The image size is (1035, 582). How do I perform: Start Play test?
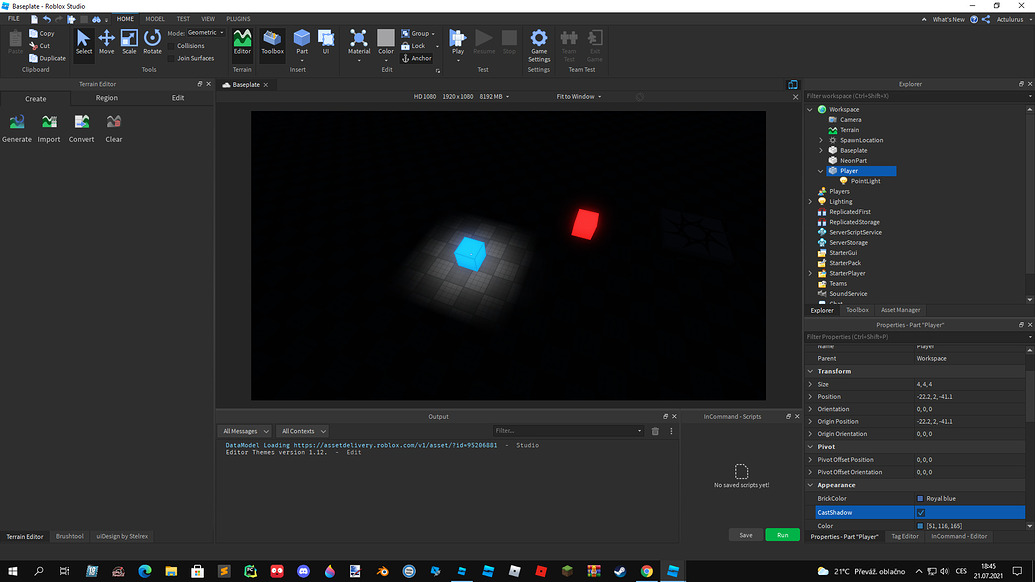[457, 42]
